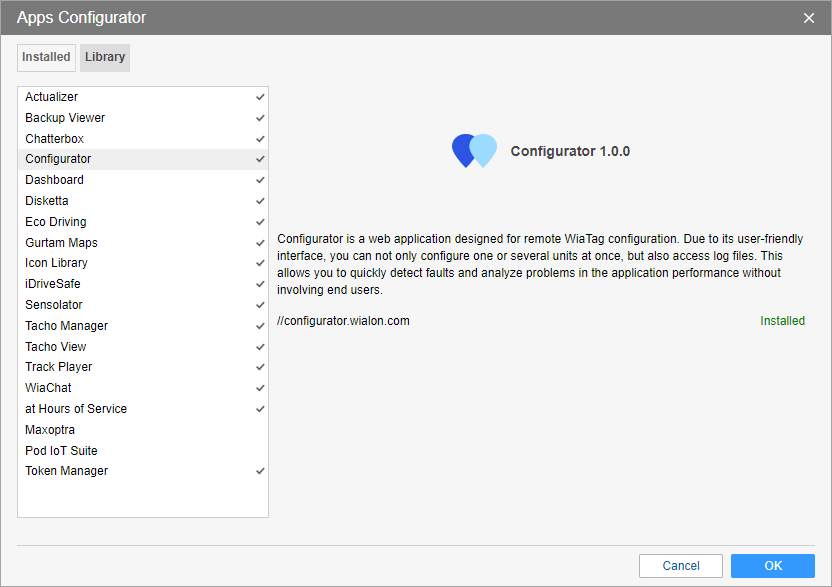Click the checkmark beside Backup Viewer
This screenshot has width=832, height=587.
click(x=260, y=118)
